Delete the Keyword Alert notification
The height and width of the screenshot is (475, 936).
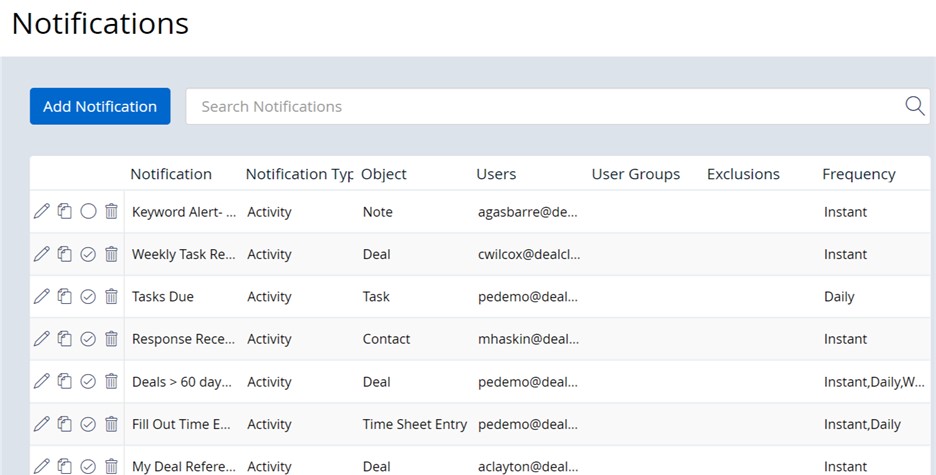[111, 211]
